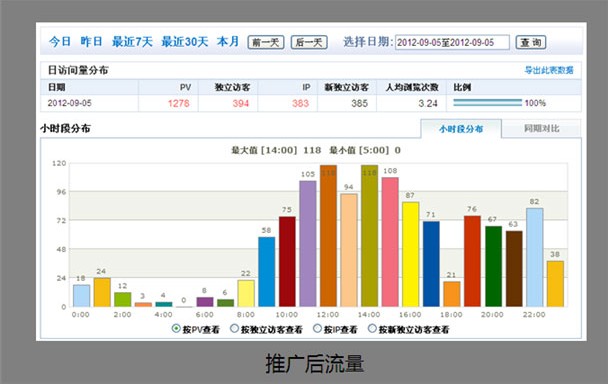Screen dimensions: 608x384
Task: Go to next day with 后一天 button
Action: click(309, 42)
